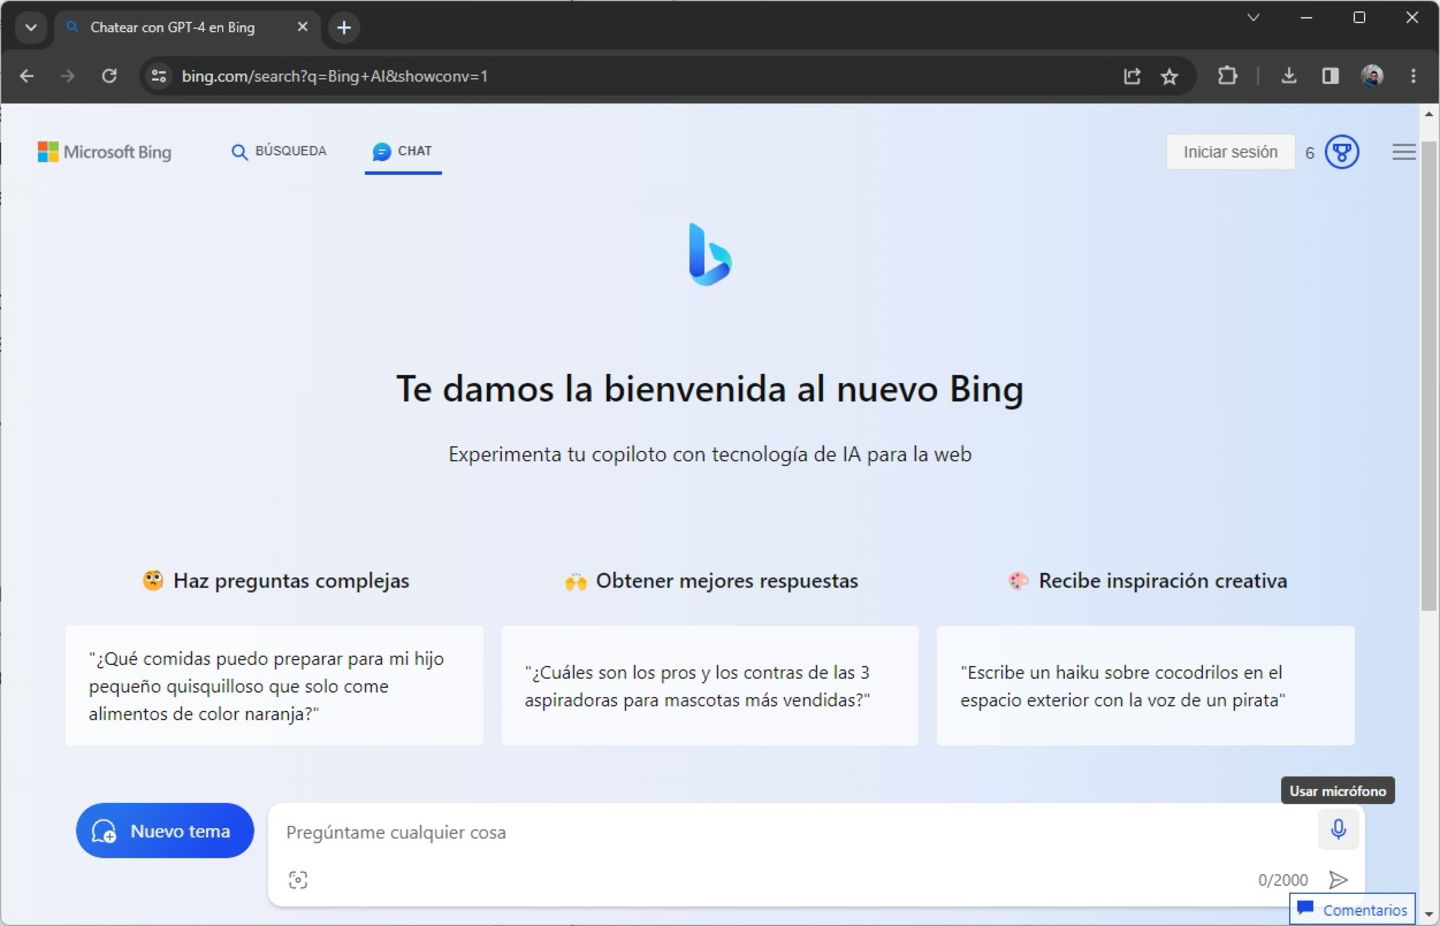Open the Downloads icon
The width and height of the screenshot is (1440, 926).
point(1289,76)
